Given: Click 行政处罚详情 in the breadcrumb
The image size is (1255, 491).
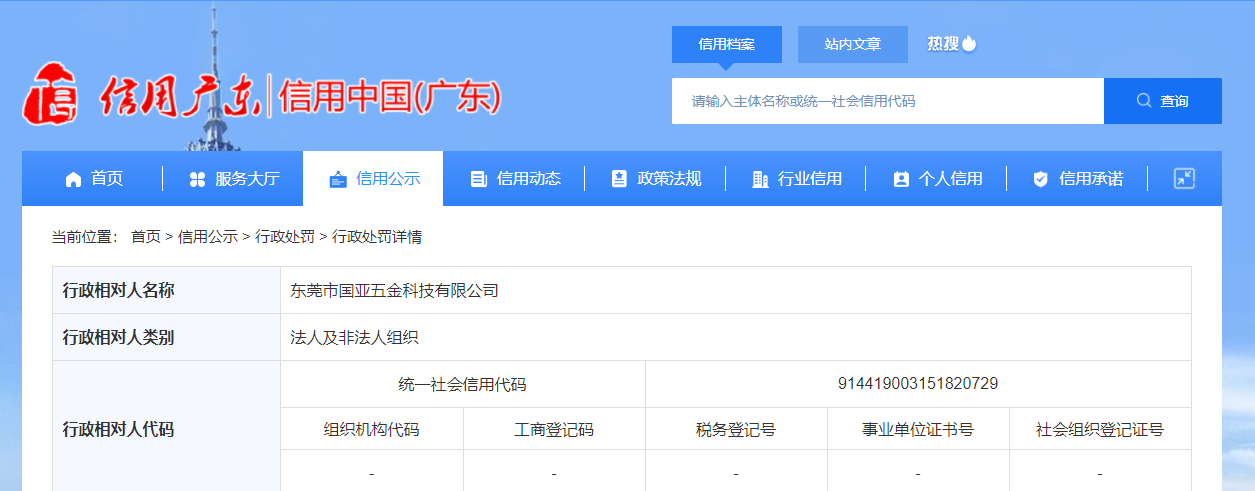Looking at the screenshot, I should click(377, 237).
